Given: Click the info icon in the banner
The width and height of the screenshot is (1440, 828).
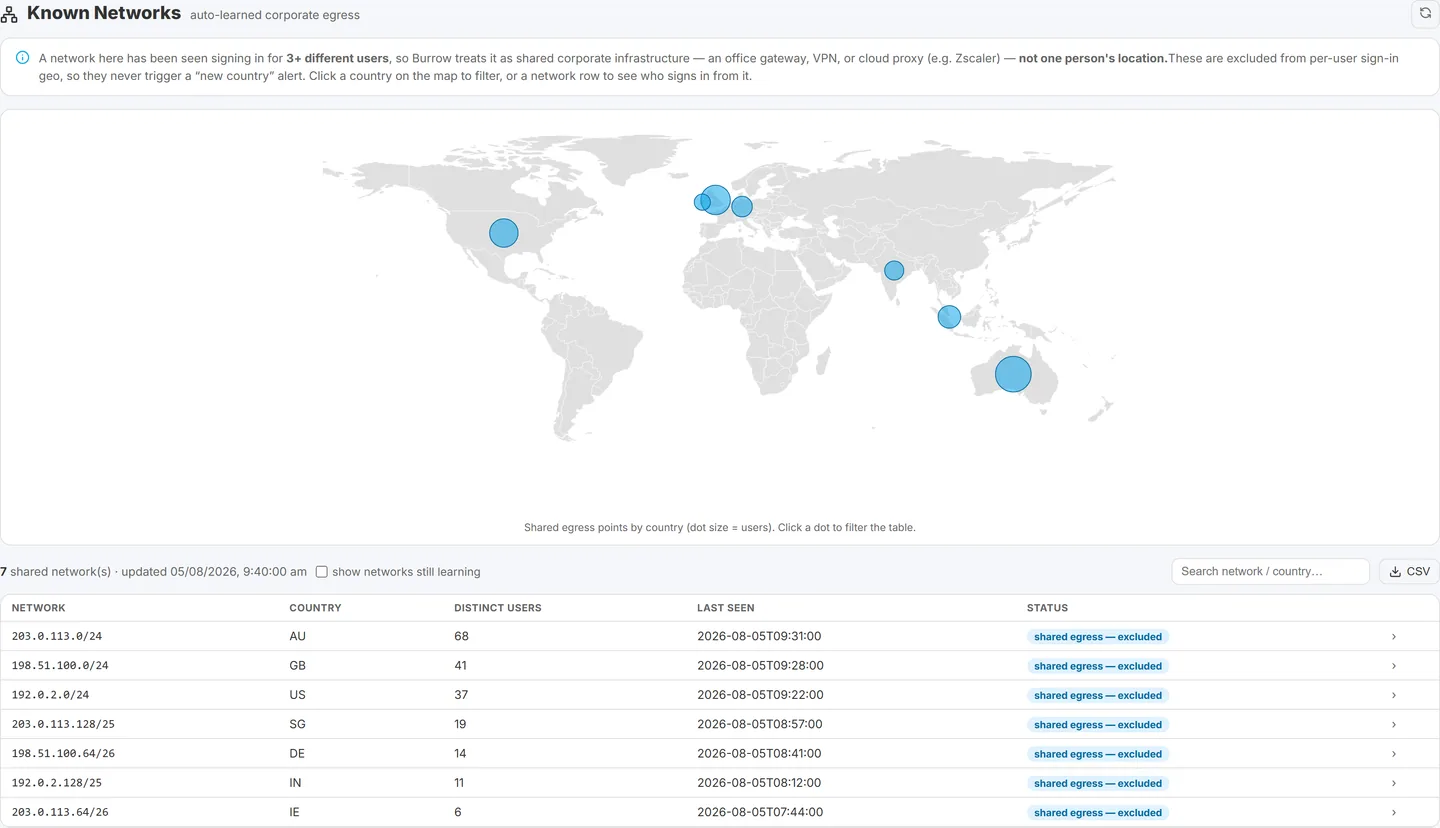Looking at the screenshot, I should (22, 58).
